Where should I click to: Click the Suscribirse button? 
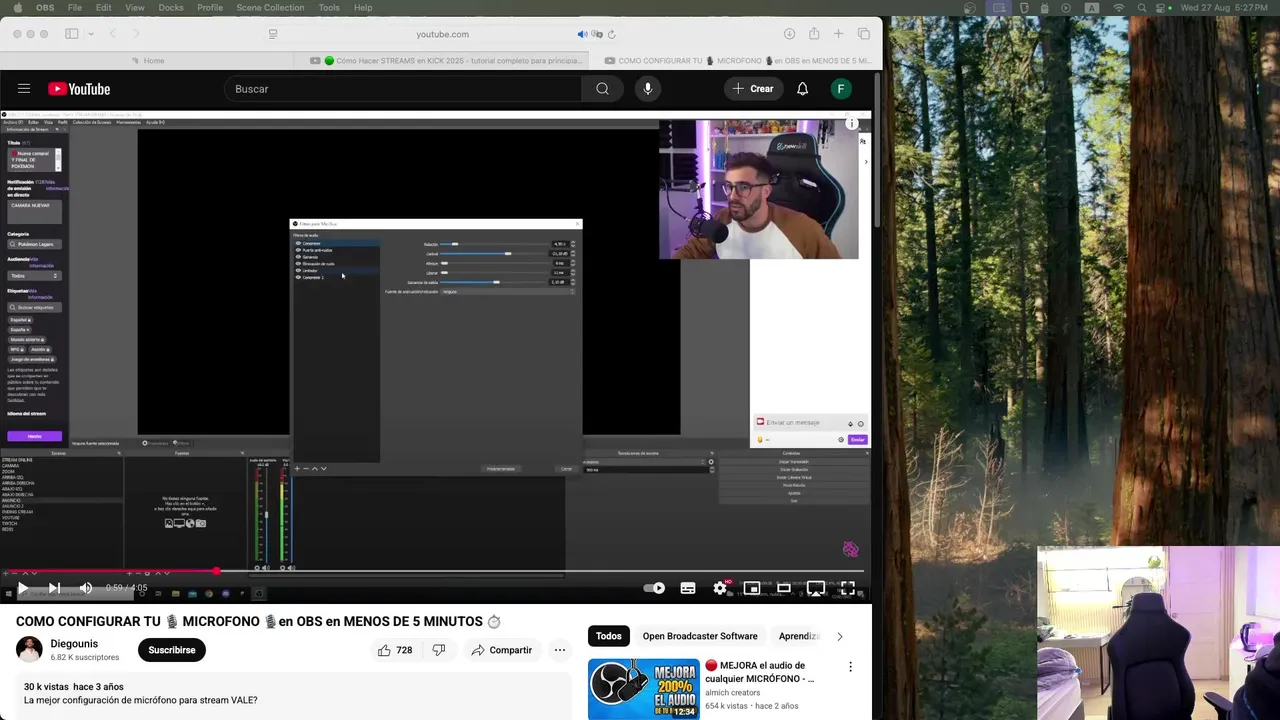click(x=172, y=650)
